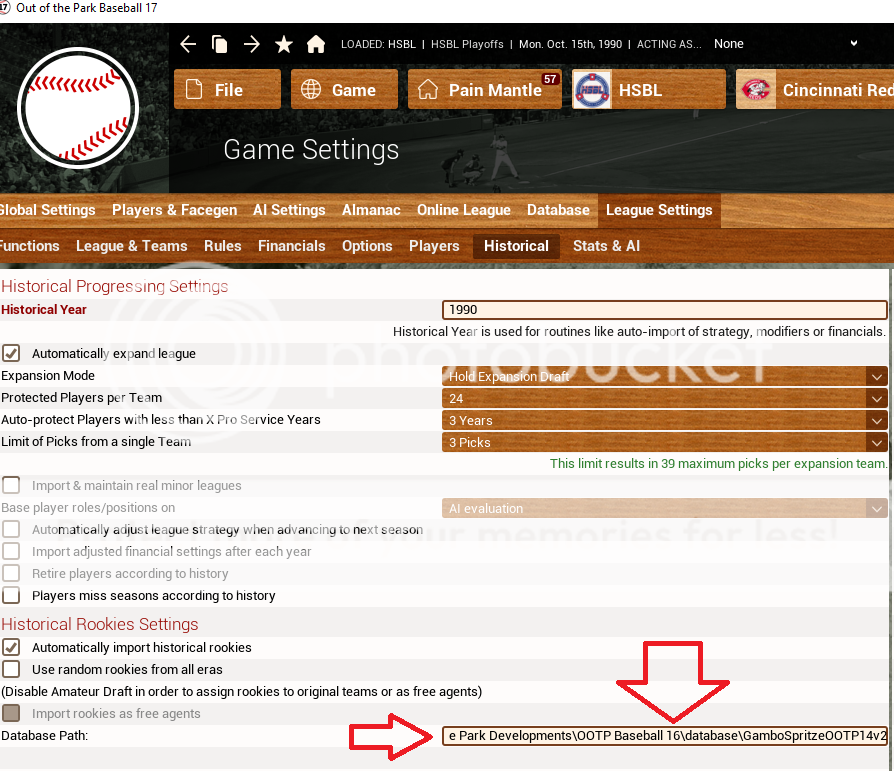Switch to the Stats & AI tab
This screenshot has height=771, width=894.
606,246
